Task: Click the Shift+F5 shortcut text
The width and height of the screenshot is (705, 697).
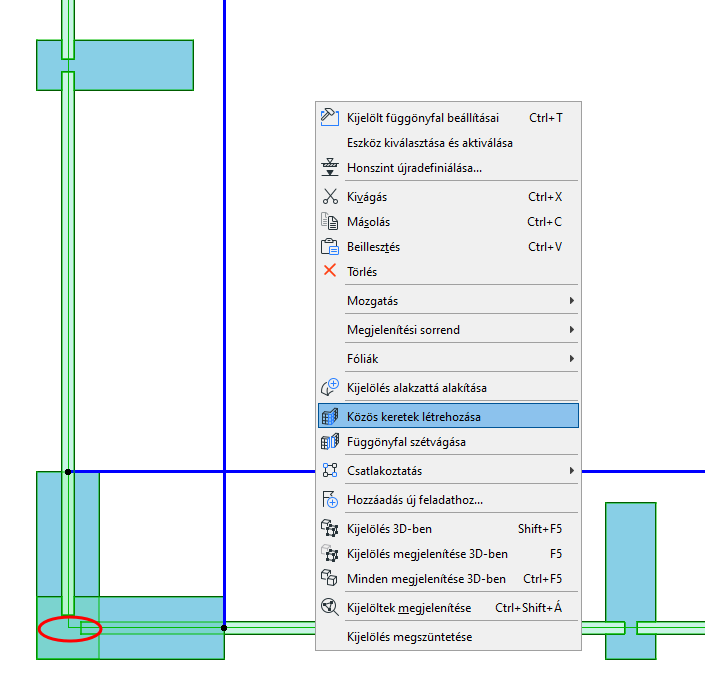Action: click(540, 528)
